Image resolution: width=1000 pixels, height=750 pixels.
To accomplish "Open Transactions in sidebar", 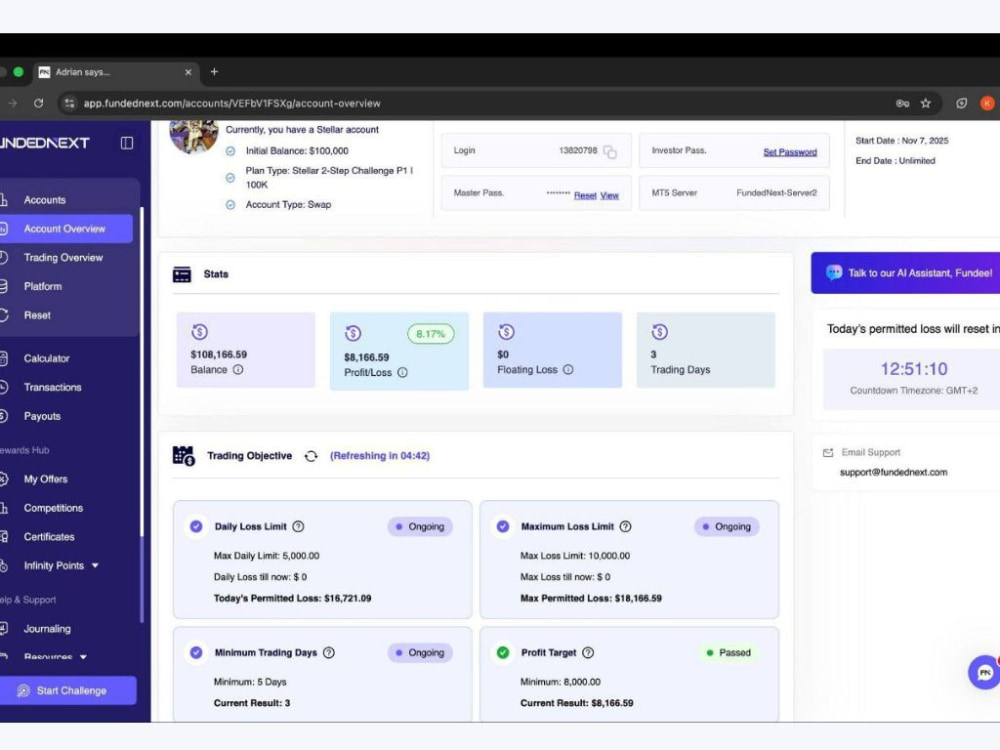I will click(52, 387).
